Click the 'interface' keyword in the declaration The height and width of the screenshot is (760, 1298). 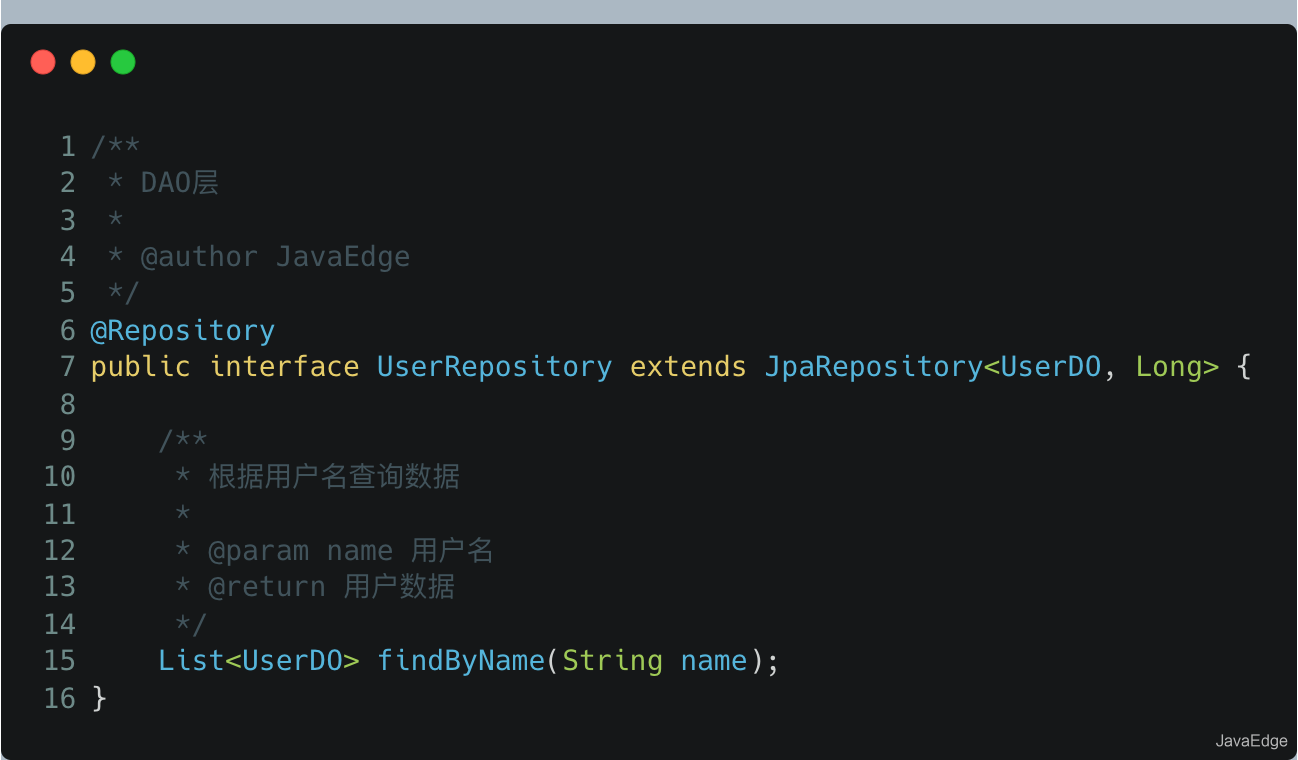tap(284, 367)
